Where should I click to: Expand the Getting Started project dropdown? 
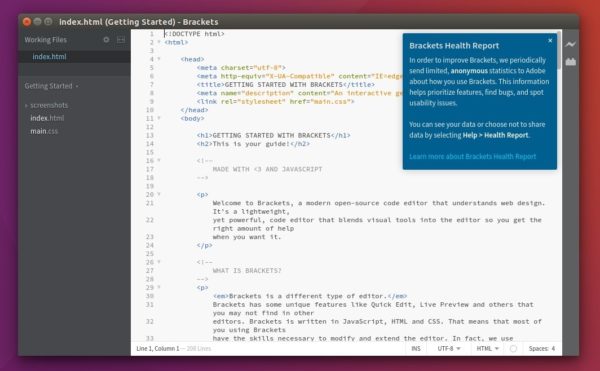coord(51,86)
